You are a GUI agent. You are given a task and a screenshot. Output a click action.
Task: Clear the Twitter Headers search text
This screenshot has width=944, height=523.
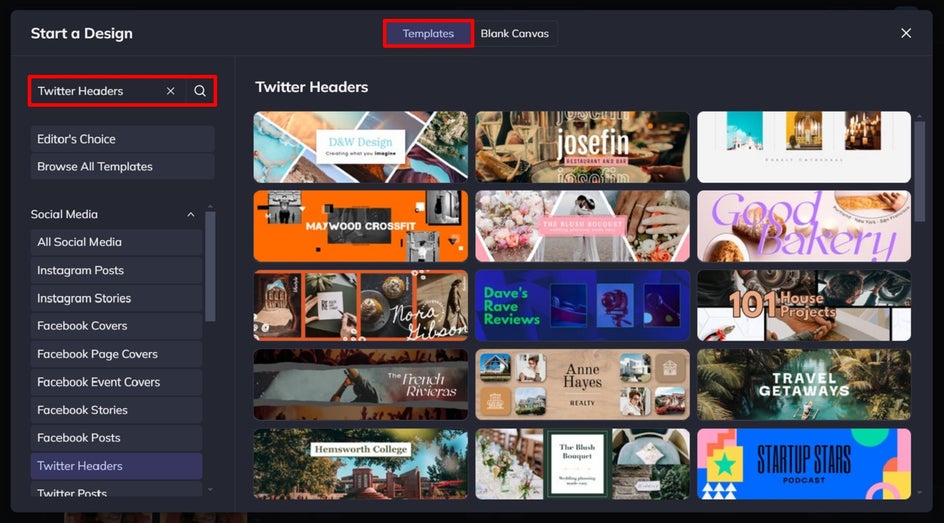(x=170, y=91)
